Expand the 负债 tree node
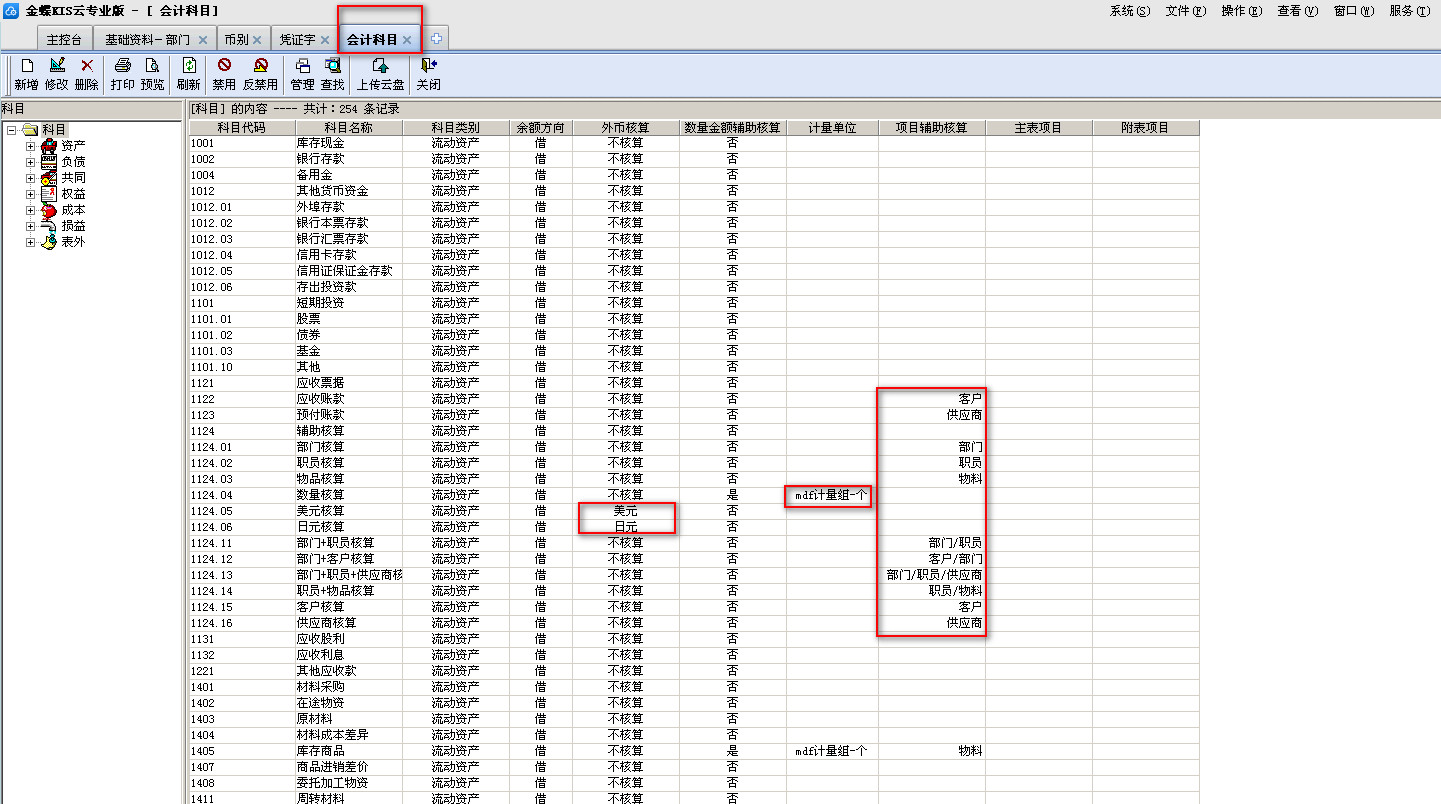Viewport: 1441px width, 804px height. 31,162
